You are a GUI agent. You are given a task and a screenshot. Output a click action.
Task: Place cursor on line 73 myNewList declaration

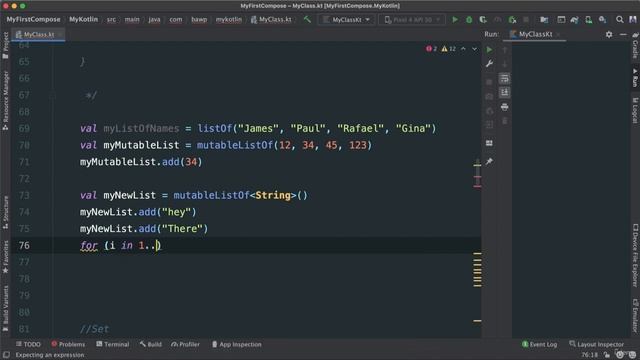tap(193, 196)
